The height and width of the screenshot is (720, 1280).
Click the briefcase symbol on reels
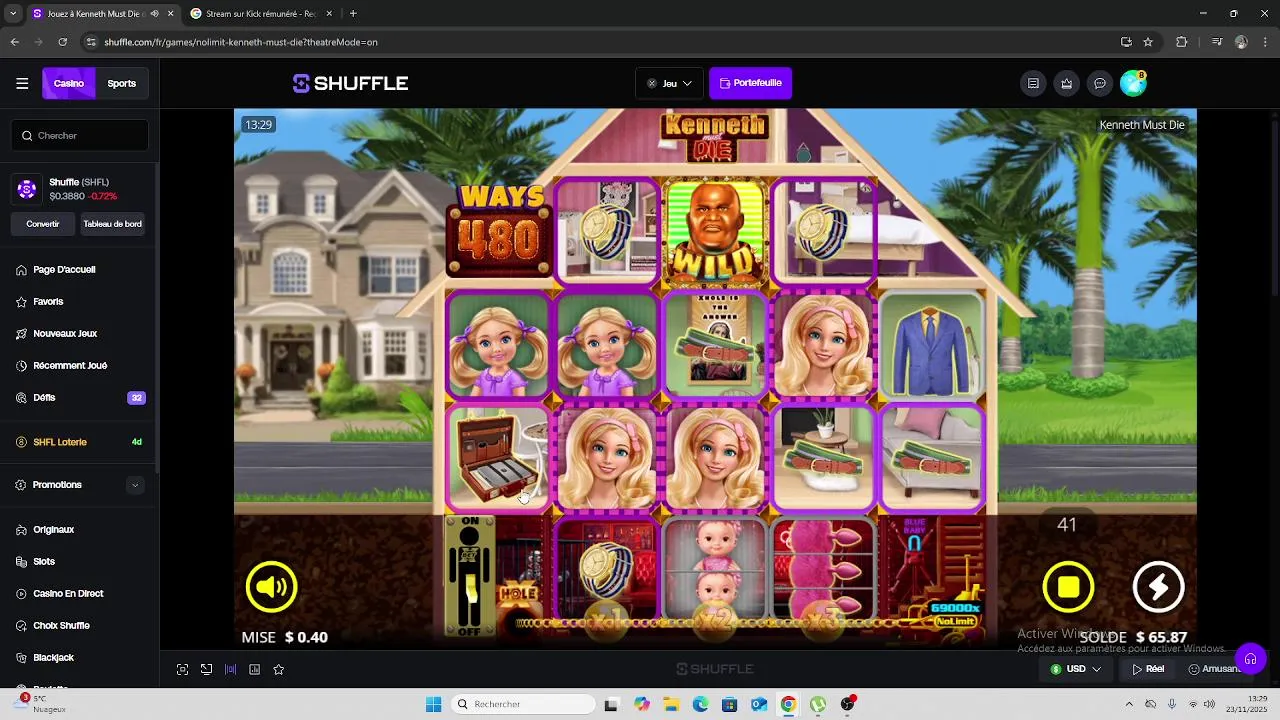tap(498, 458)
